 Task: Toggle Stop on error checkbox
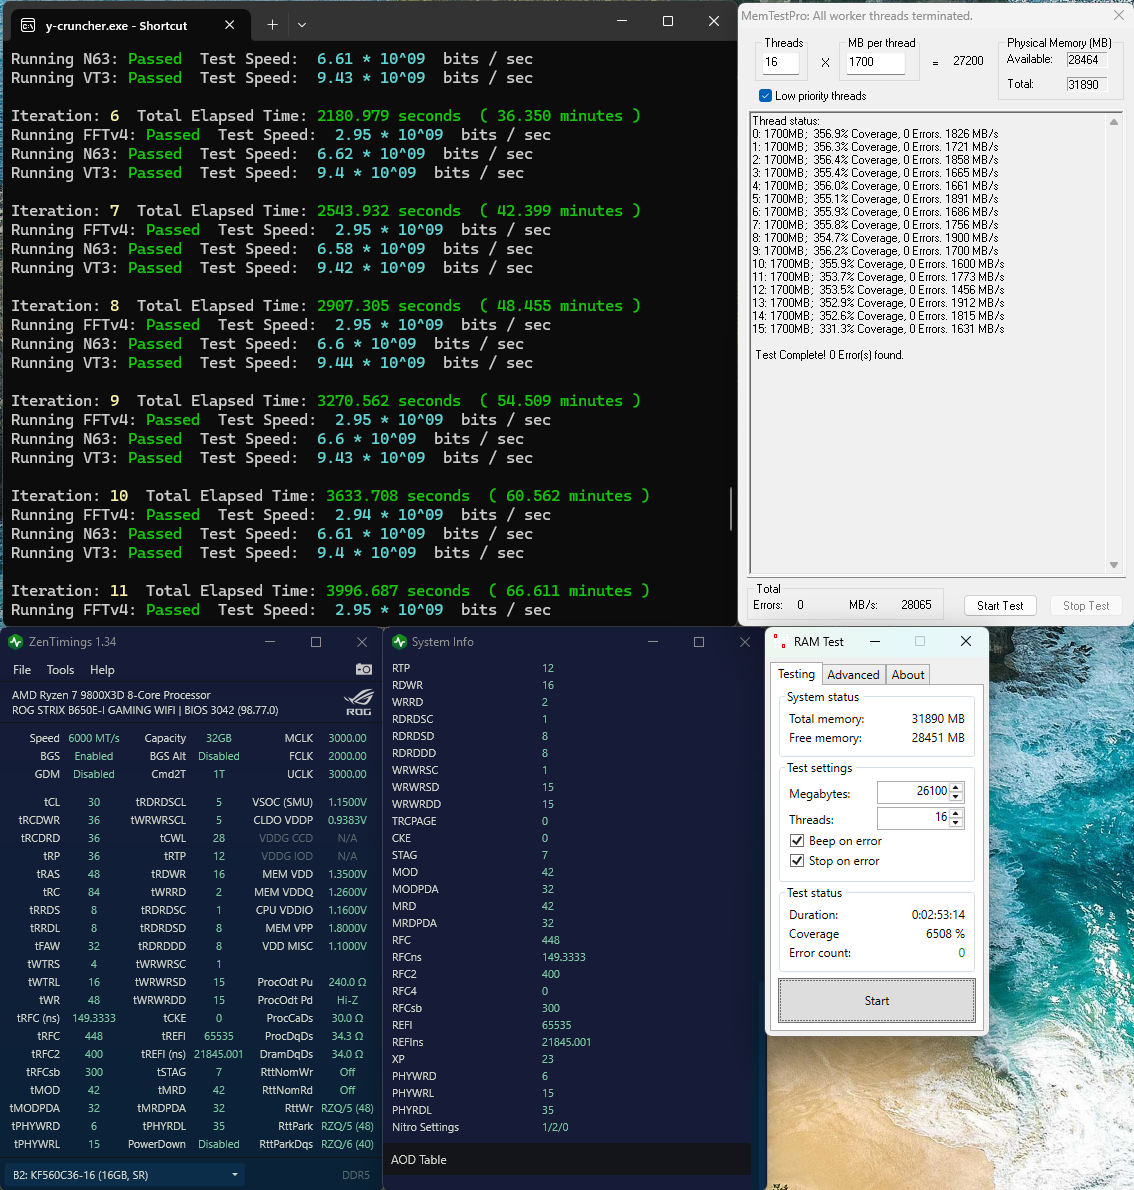tap(796, 861)
